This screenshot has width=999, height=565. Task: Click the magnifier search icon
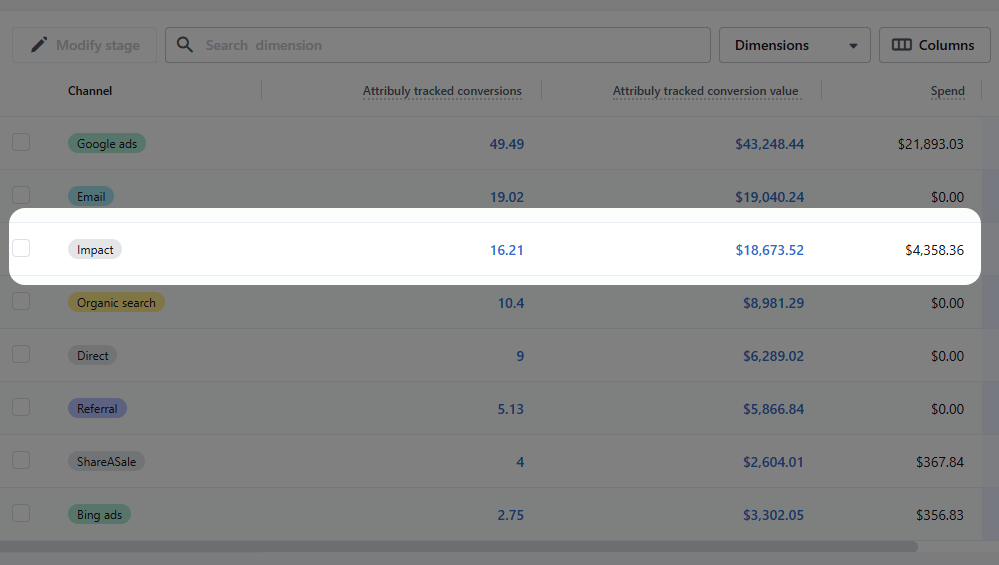pyautogui.click(x=185, y=45)
